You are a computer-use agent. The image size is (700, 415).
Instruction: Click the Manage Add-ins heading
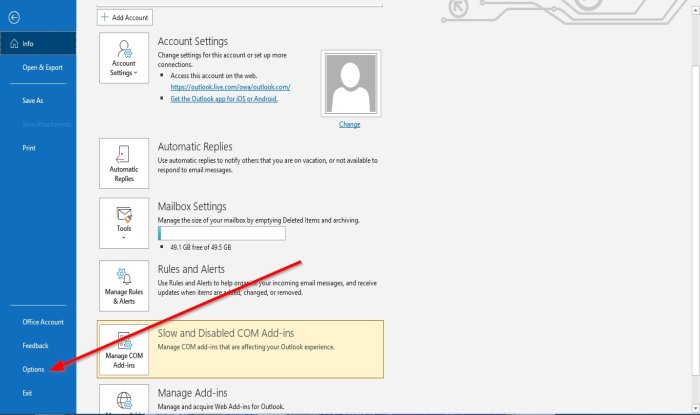(x=192, y=393)
